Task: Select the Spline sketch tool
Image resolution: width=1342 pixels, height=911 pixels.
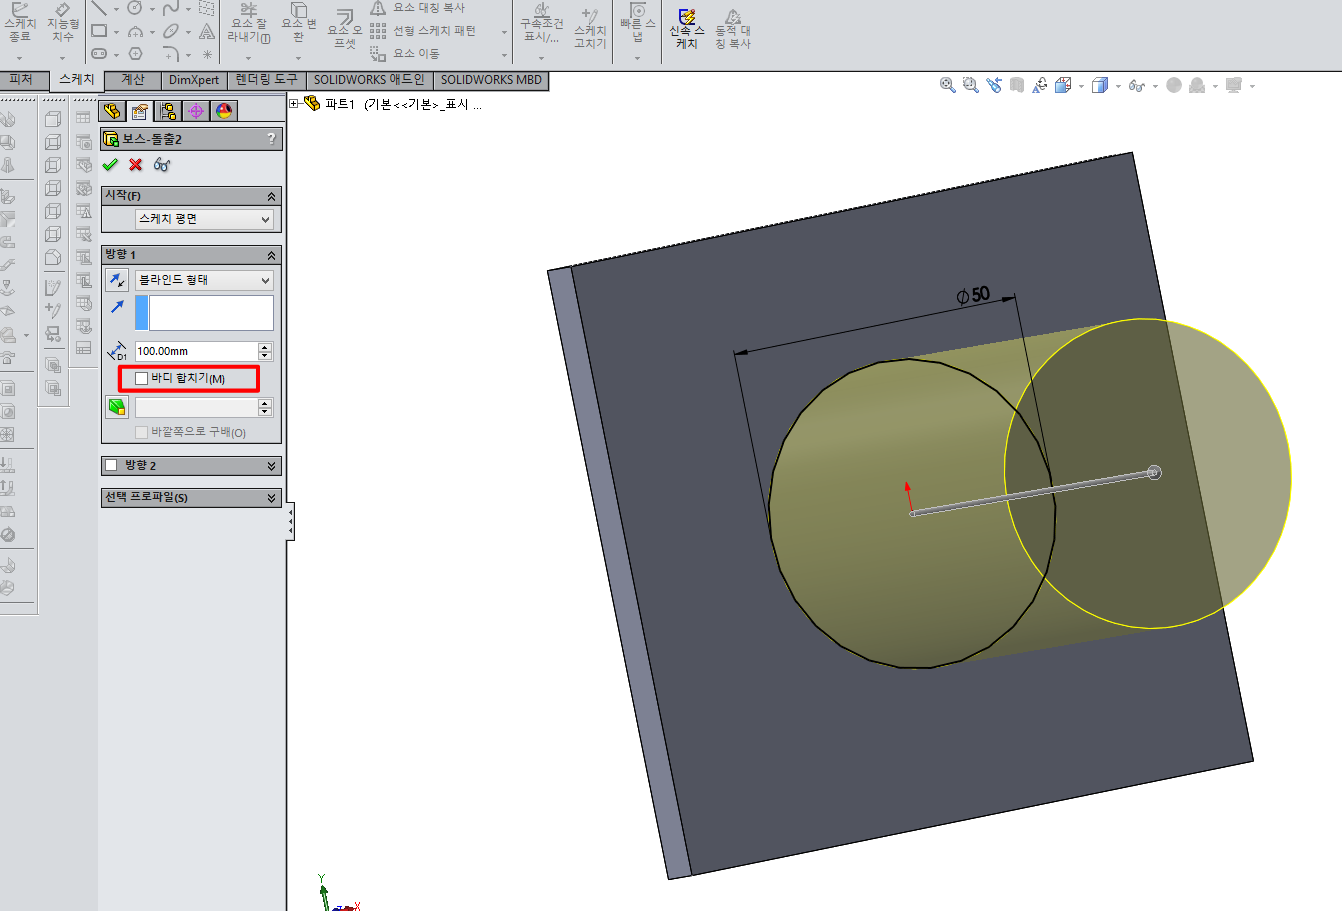Action: coord(171,8)
